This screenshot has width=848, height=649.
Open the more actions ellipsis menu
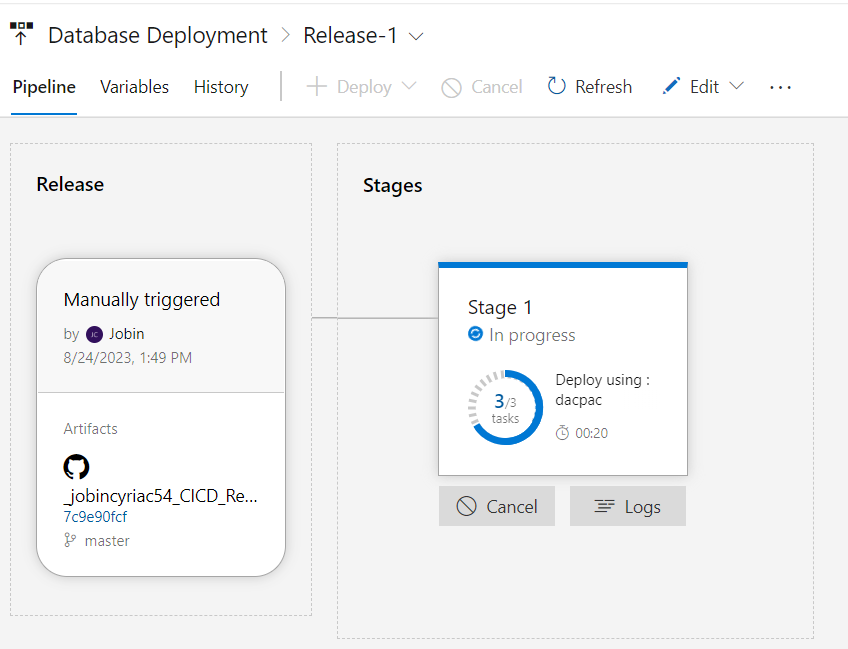click(781, 87)
